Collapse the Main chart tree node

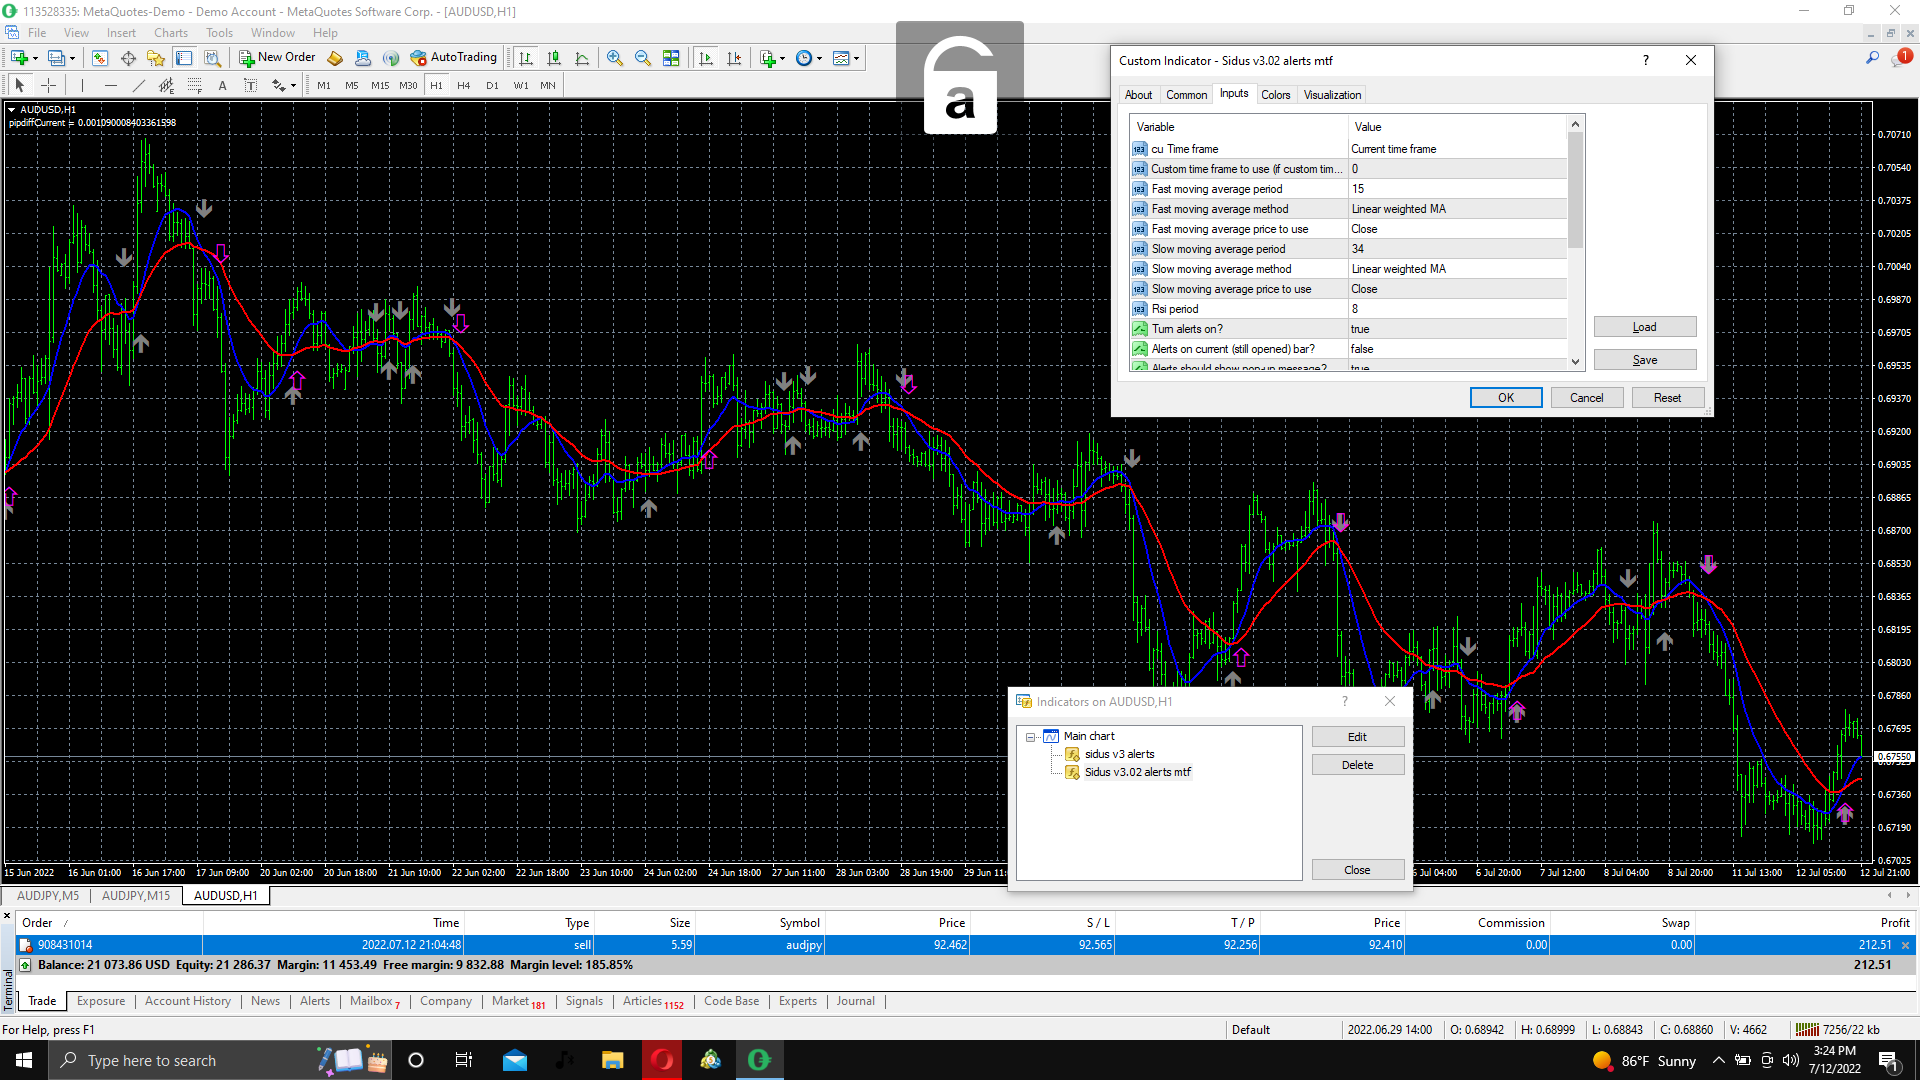coord(1030,737)
